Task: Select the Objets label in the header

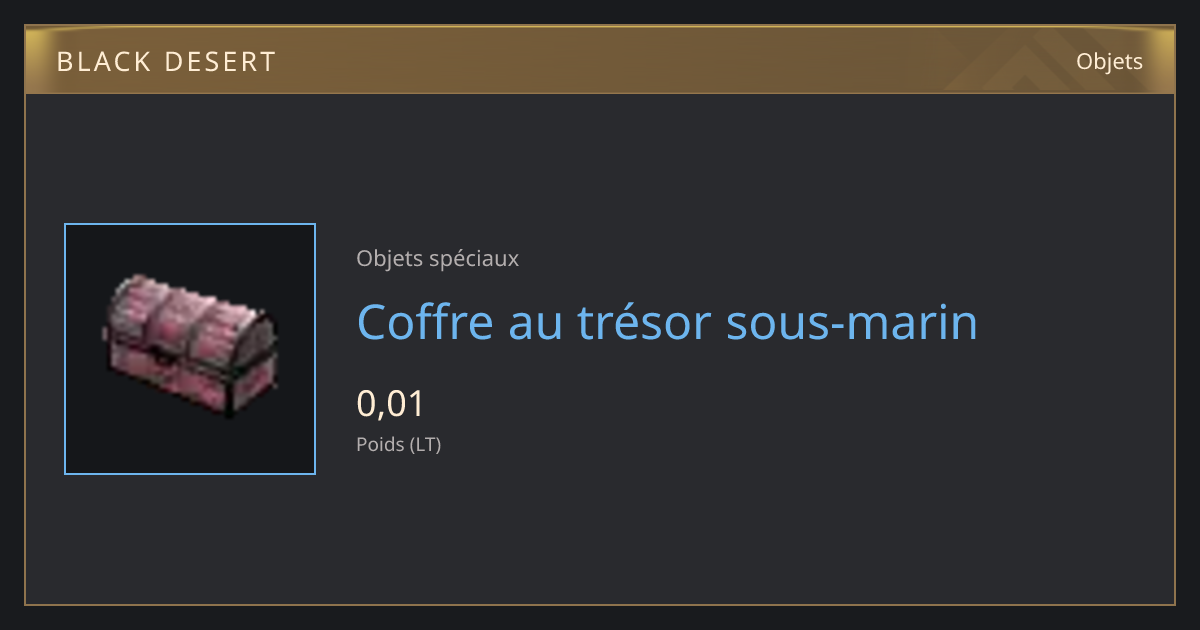Action: click(x=1109, y=61)
